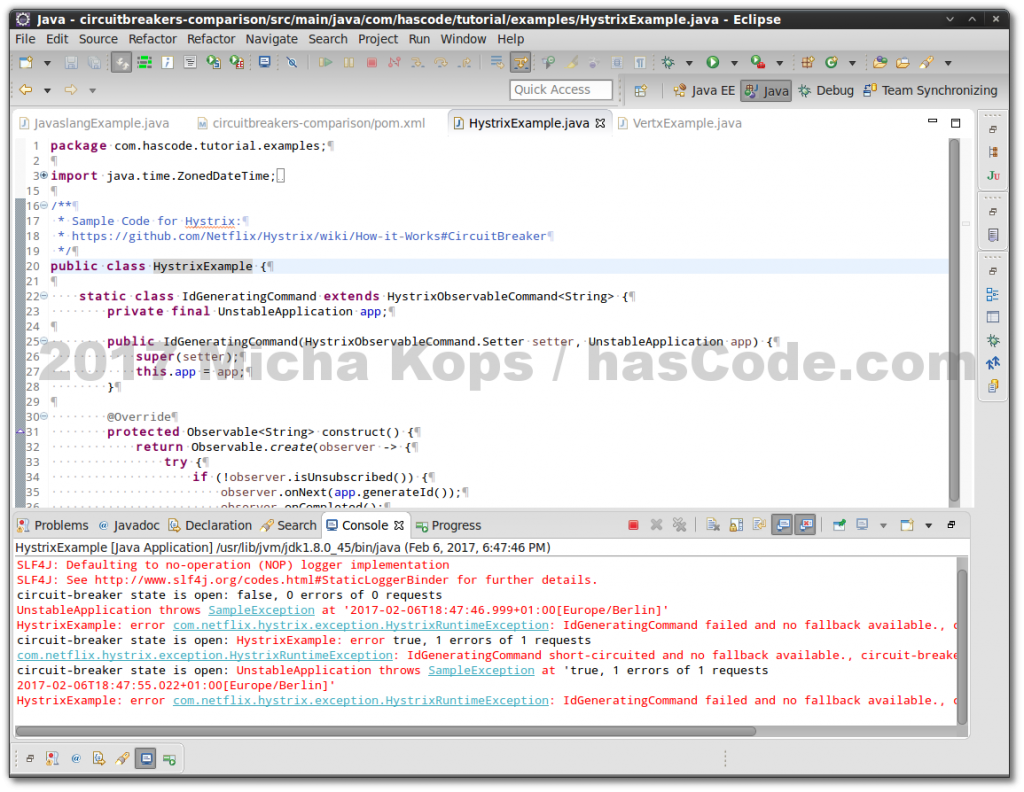Click the Resume debug icon
Screen dimensions: 1024x792
(x=325, y=63)
